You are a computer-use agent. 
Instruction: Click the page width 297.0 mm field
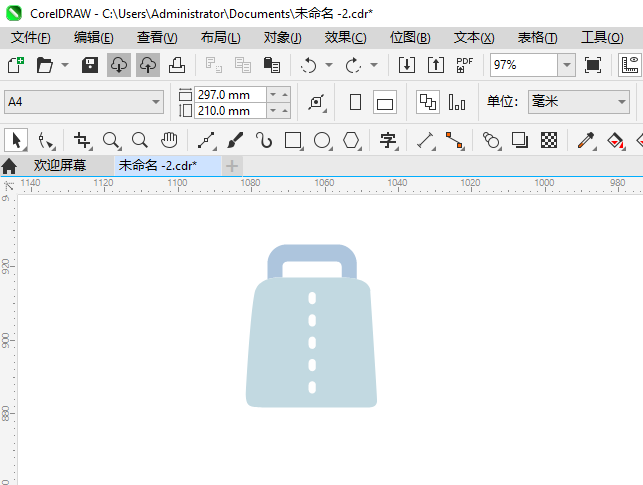[x=230, y=95]
